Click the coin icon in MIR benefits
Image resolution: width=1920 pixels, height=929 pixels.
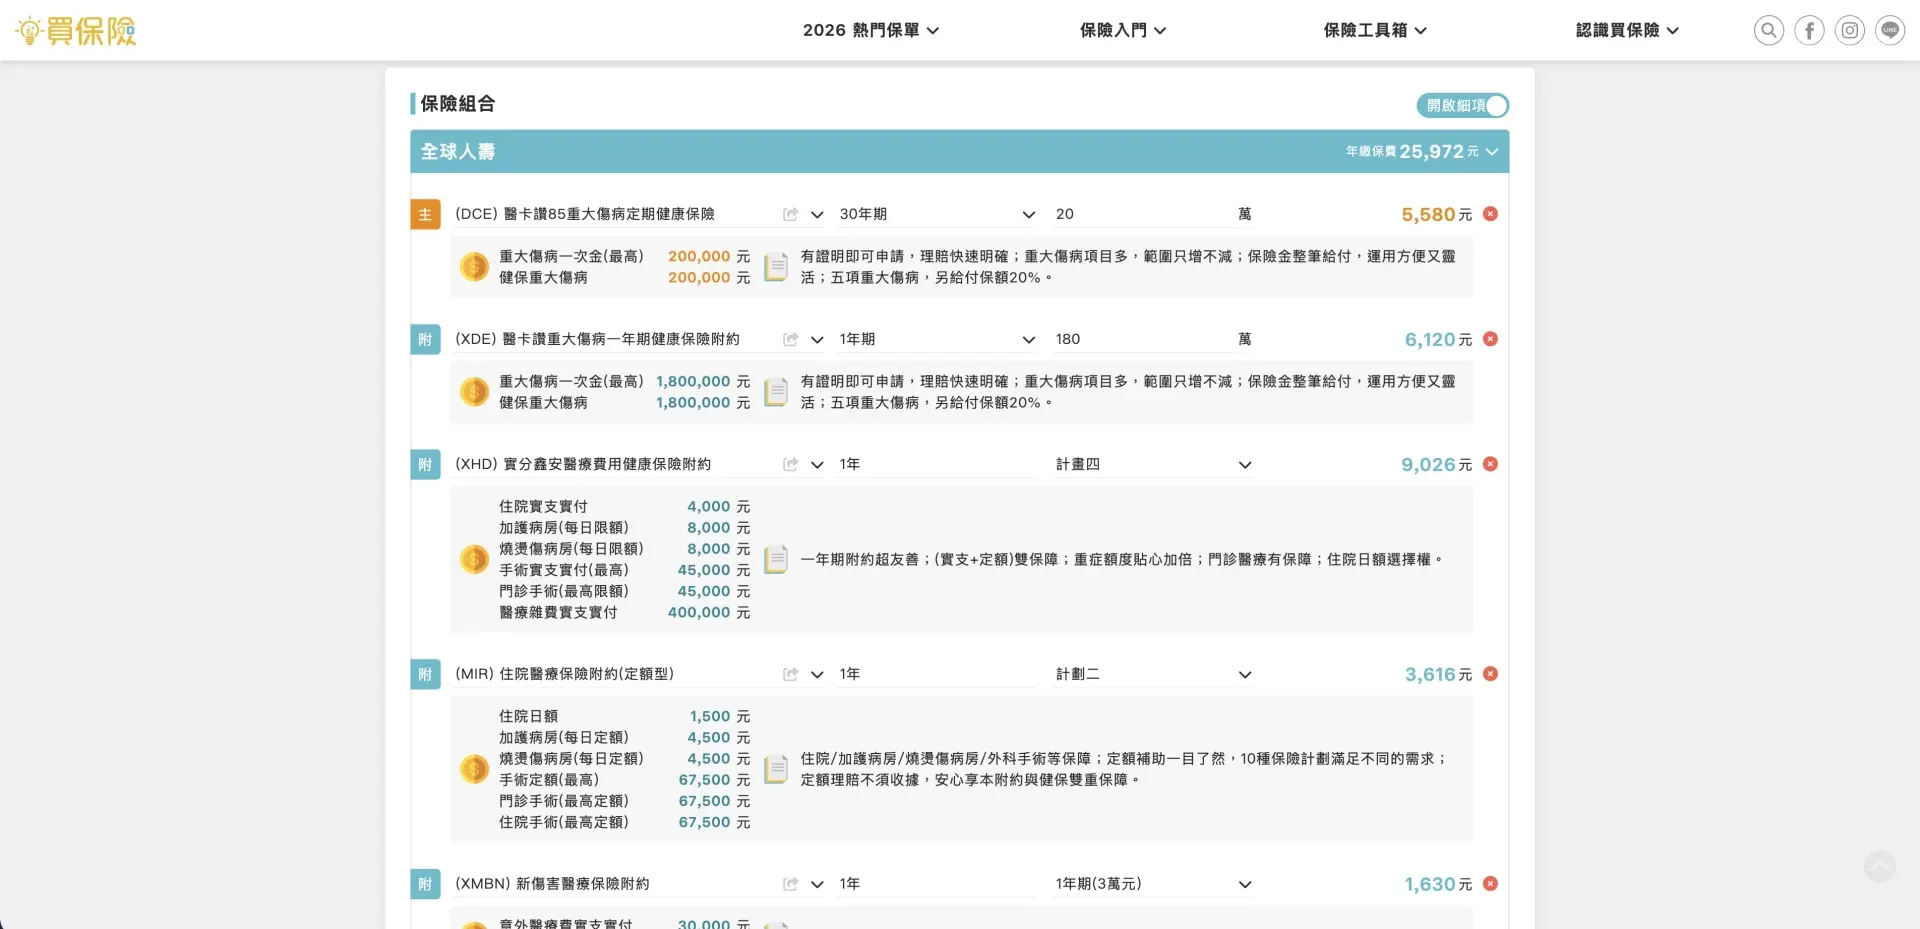[474, 769]
